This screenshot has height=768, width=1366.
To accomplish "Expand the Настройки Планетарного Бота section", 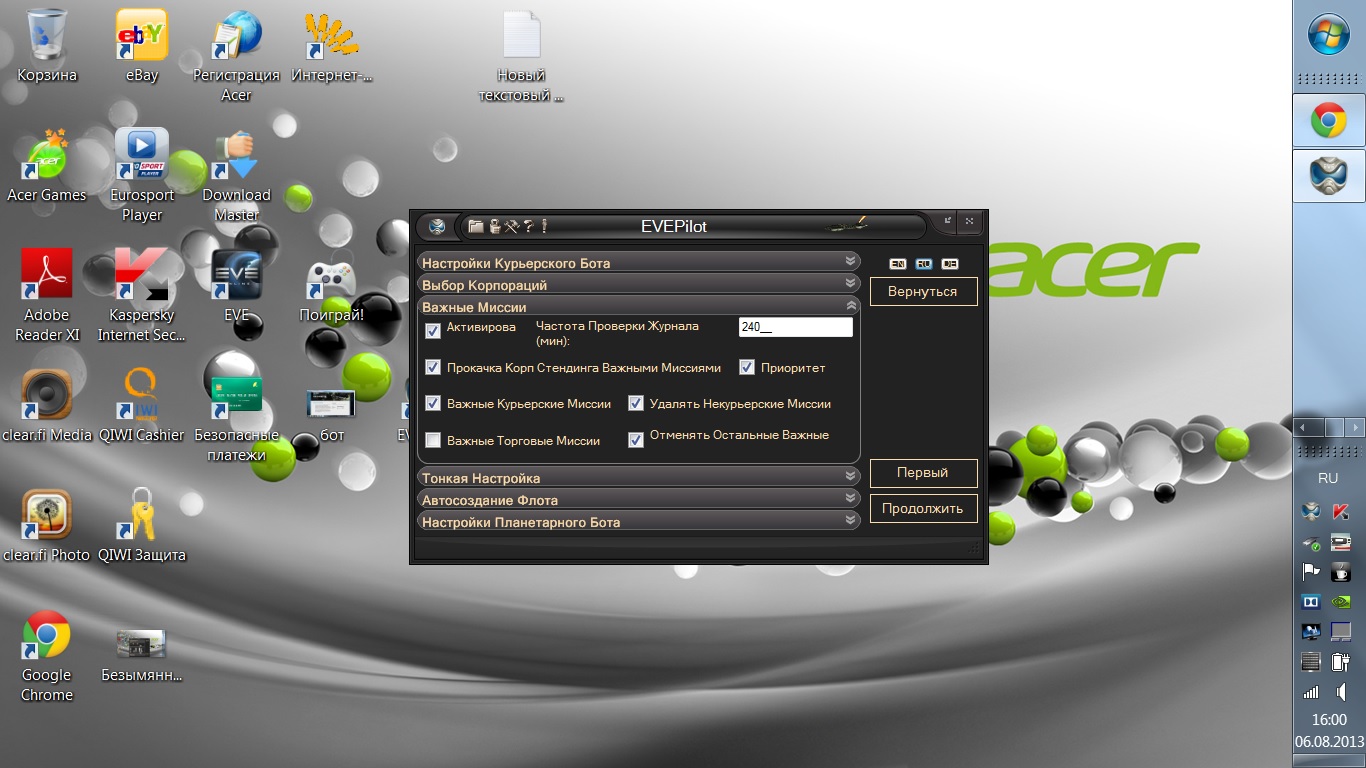I will tap(638, 521).
